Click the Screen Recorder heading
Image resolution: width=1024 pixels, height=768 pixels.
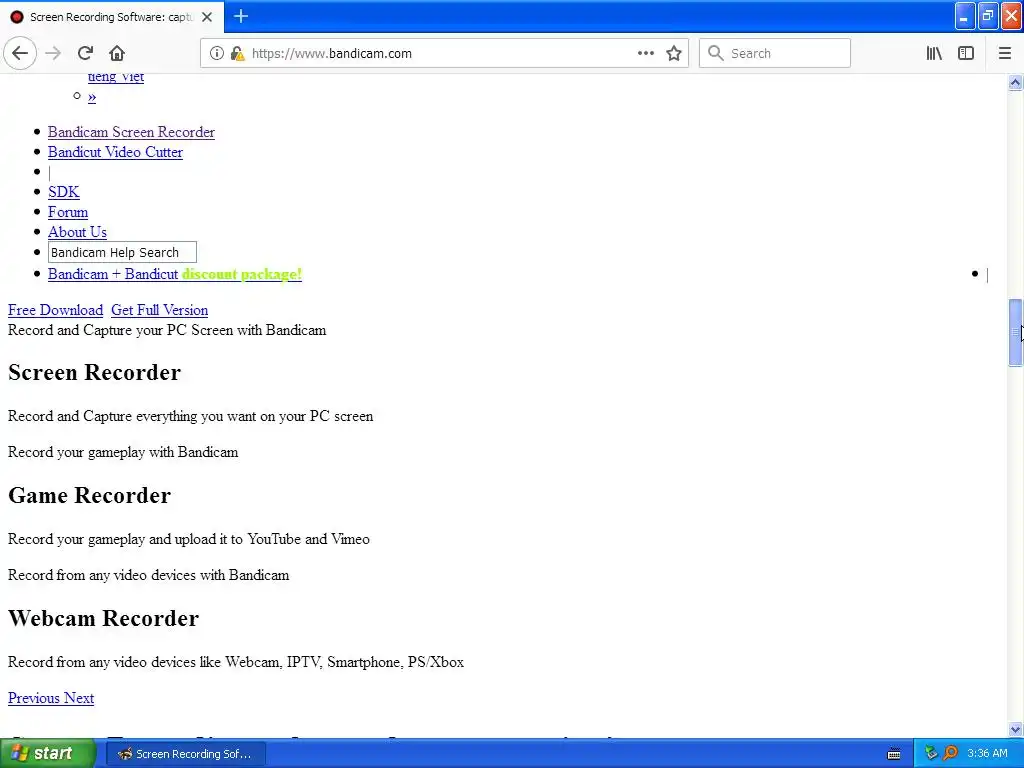tap(94, 372)
